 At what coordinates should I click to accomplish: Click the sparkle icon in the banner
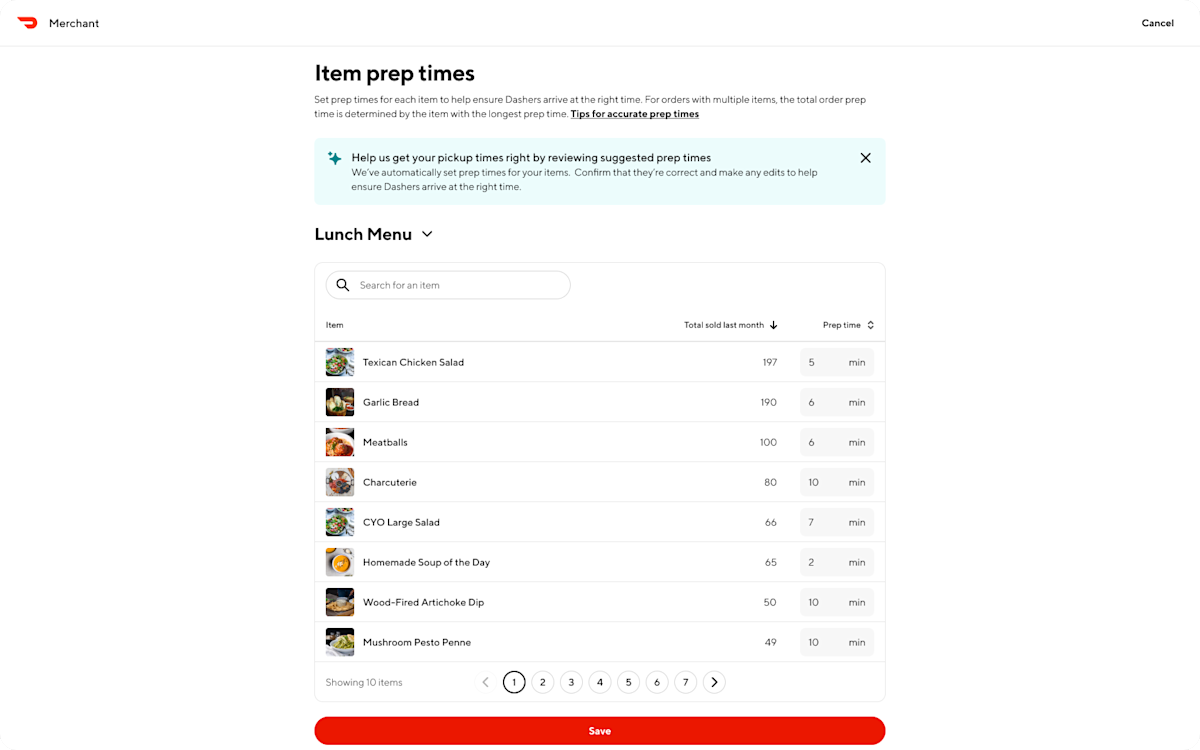(x=334, y=158)
